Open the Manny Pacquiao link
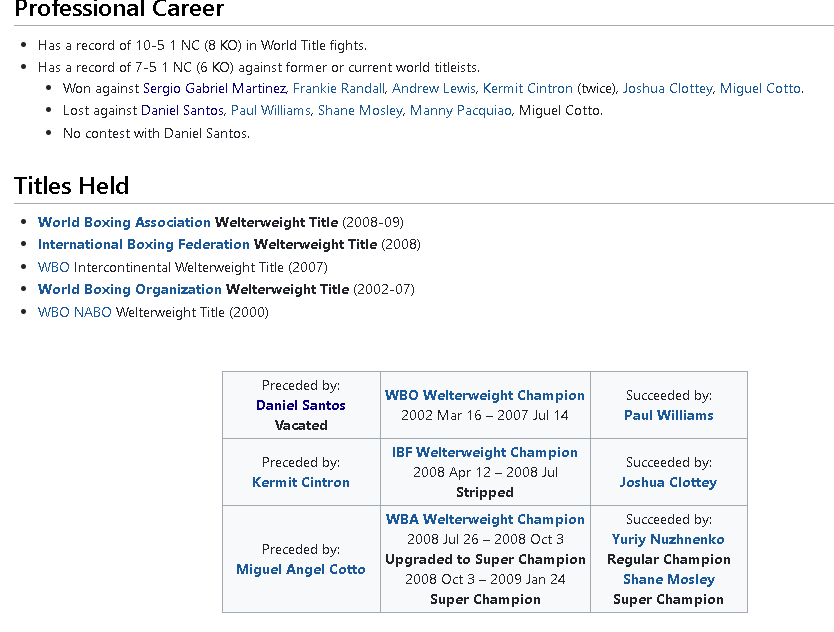834x632 pixels. [x=459, y=110]
